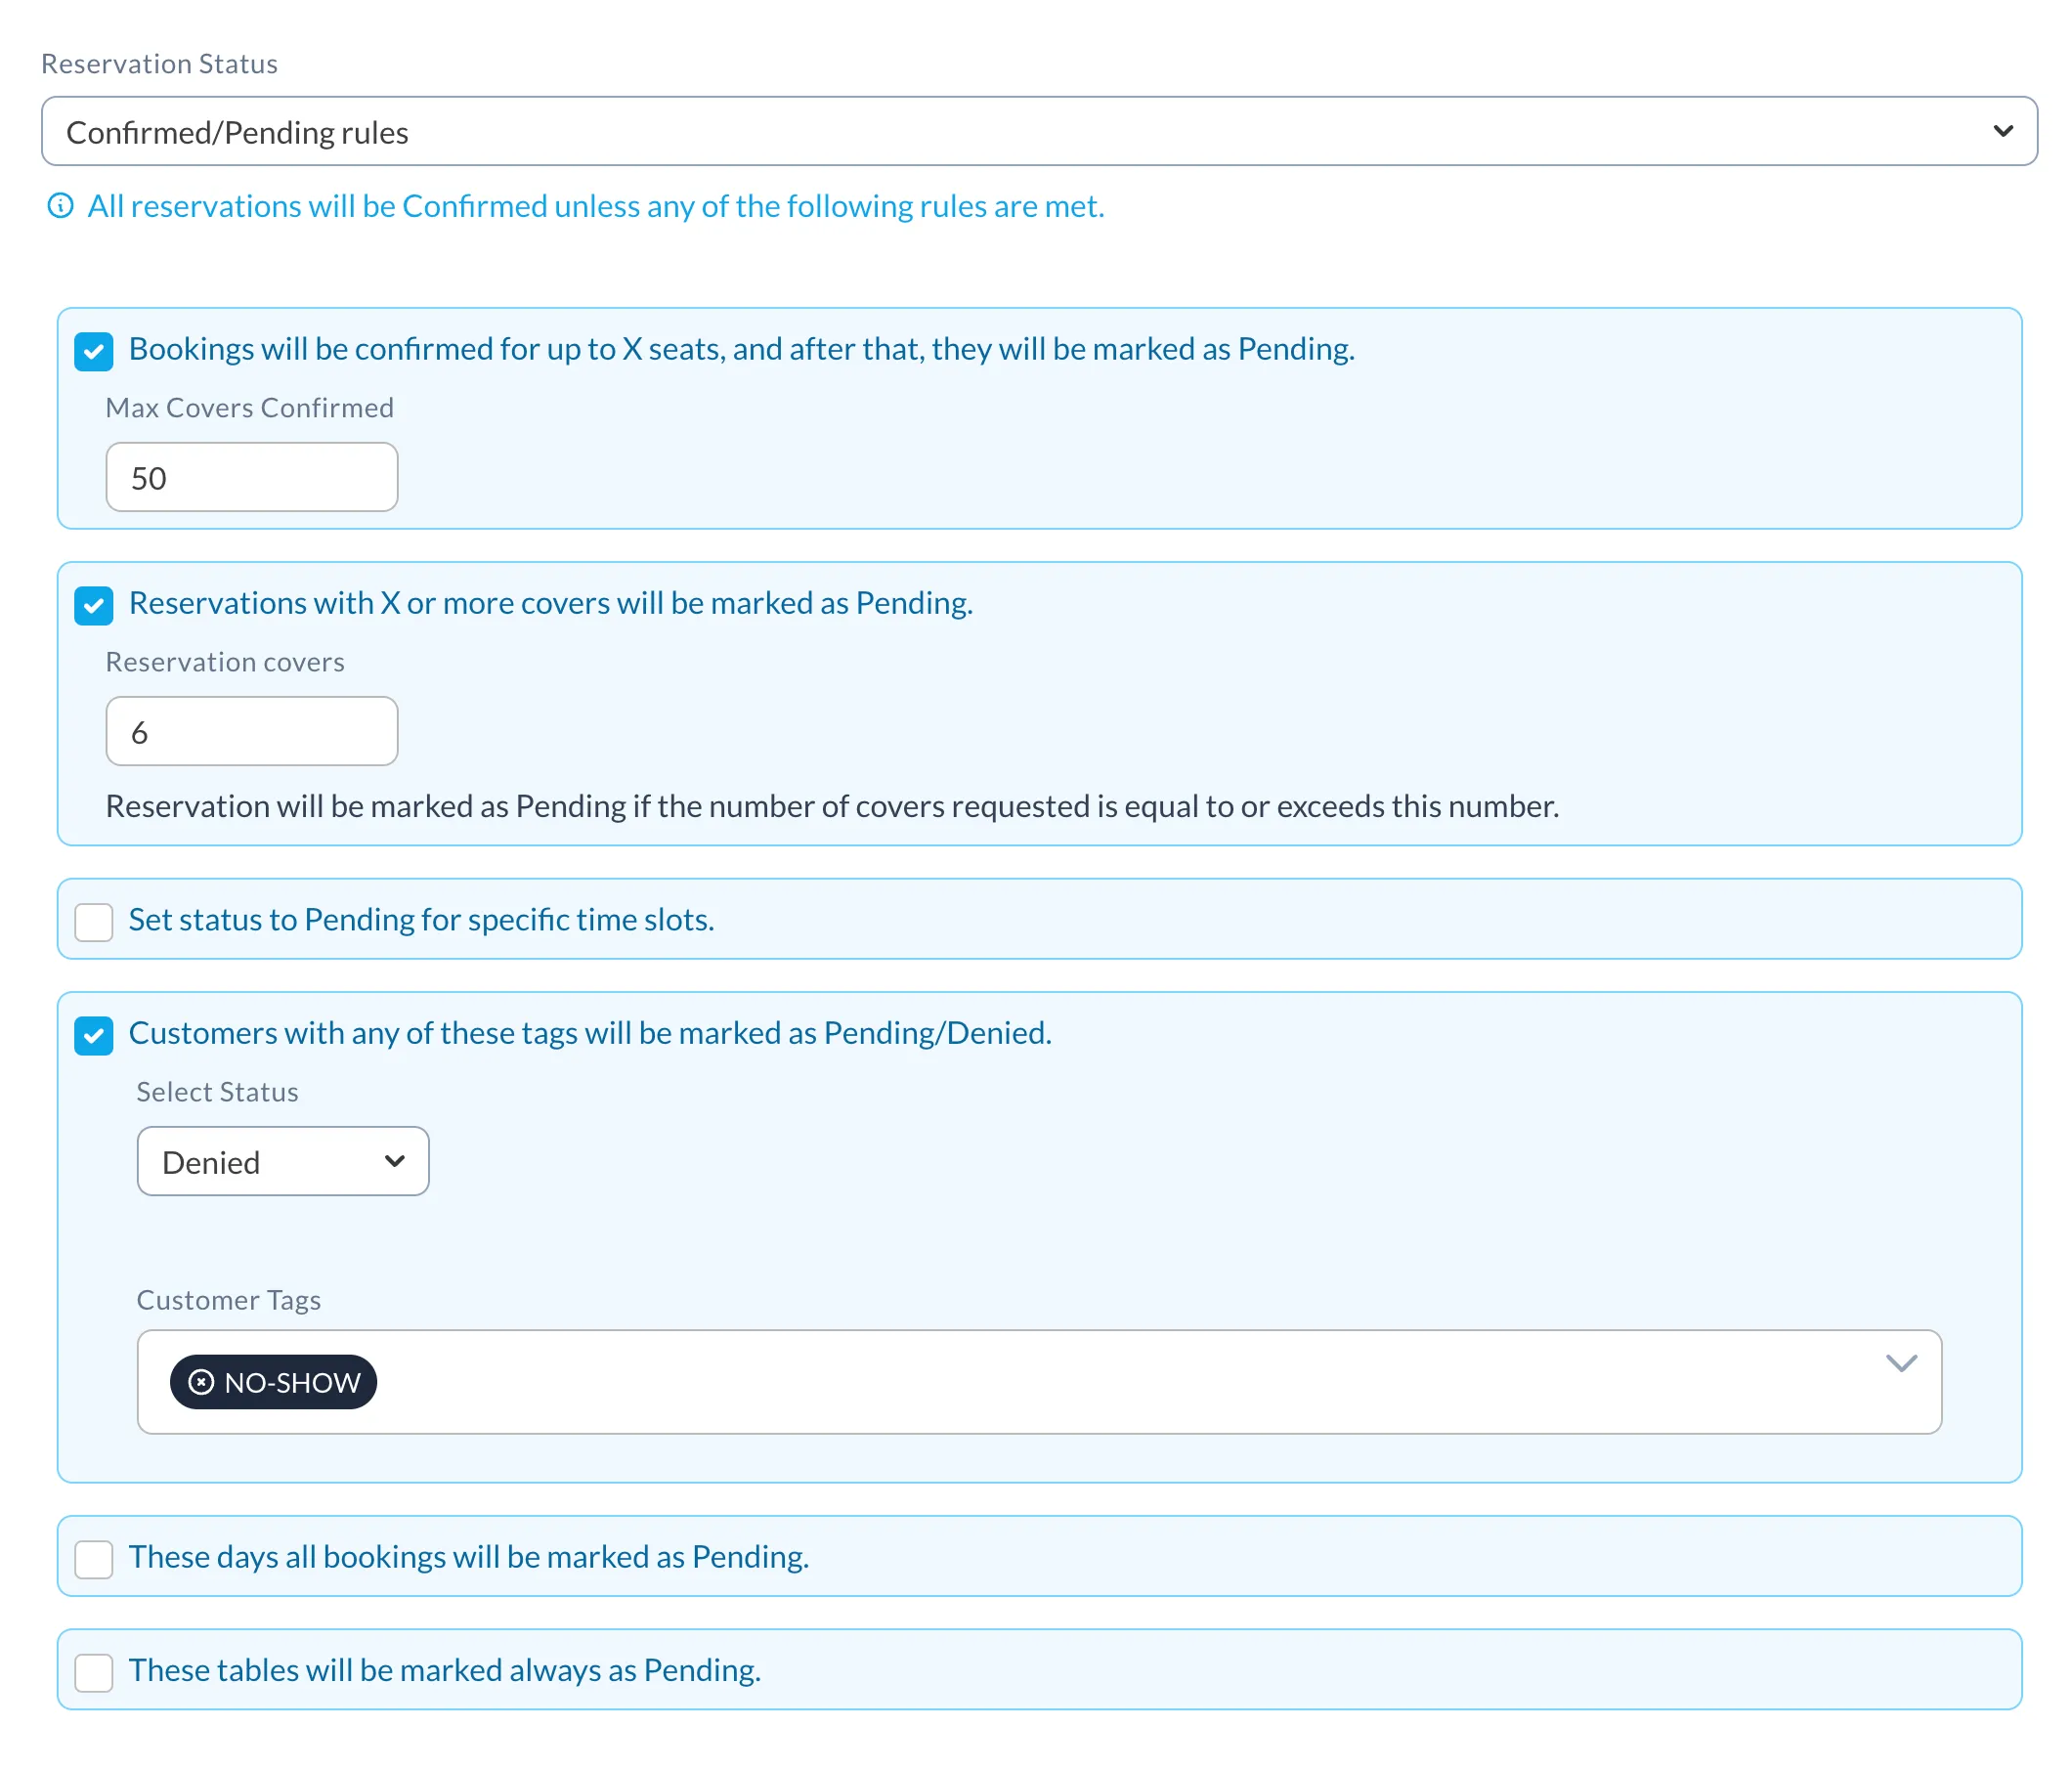Click the NO-SHOW tag label

pyautogui.click(x=292, y=1382)
